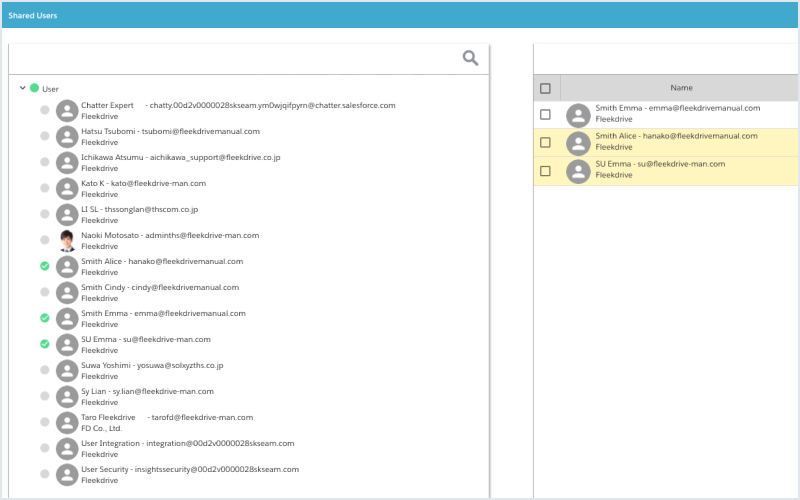Click FD Co., Ltd. company text

(x=102, y=429)
